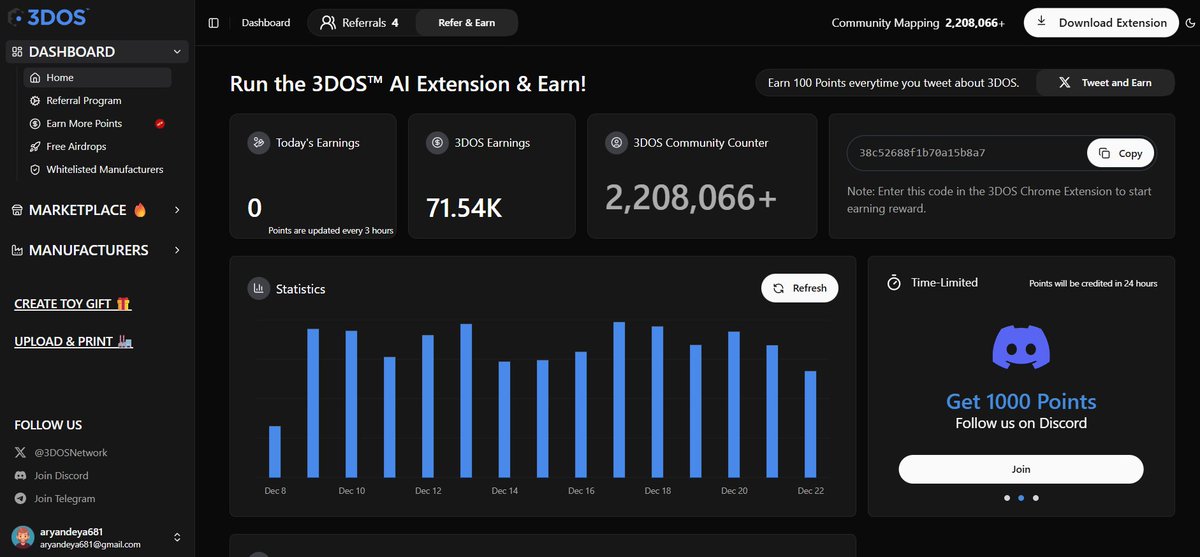
Task: Click the 'Get 1000 Points' heading
Action: click(1021, 401)
